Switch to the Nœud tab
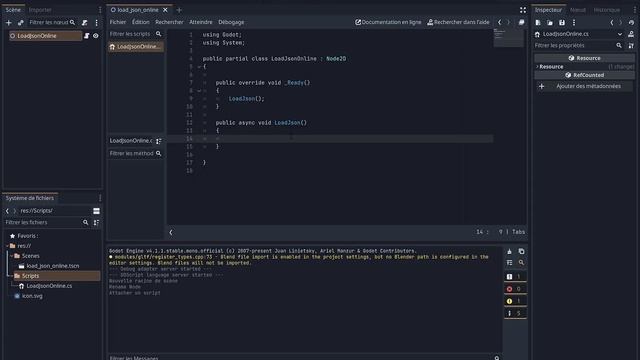The height and width of the screenshot is (360, 640). click(578, 10)
